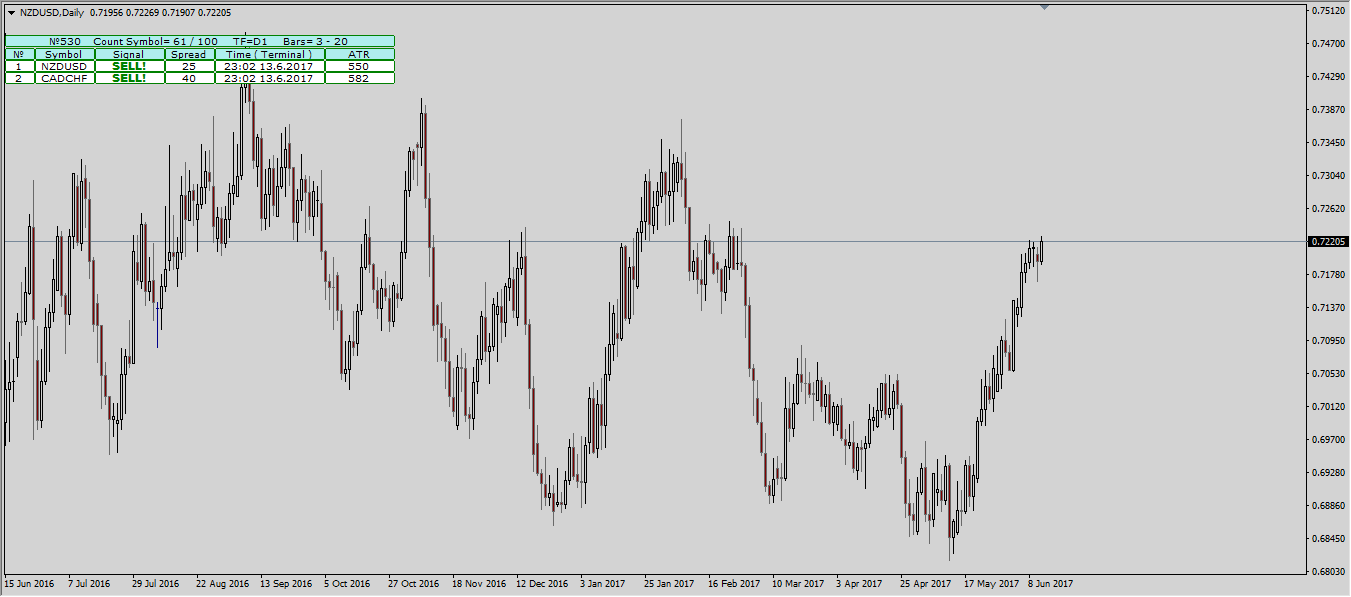
Task: Open the NZDUSD,Daily chart dropdown arrow
Action: tap(11, 12)
